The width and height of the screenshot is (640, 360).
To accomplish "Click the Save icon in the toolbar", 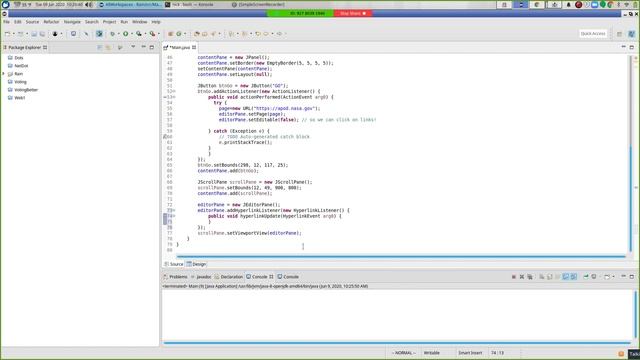I will click(x=34, y=34).
